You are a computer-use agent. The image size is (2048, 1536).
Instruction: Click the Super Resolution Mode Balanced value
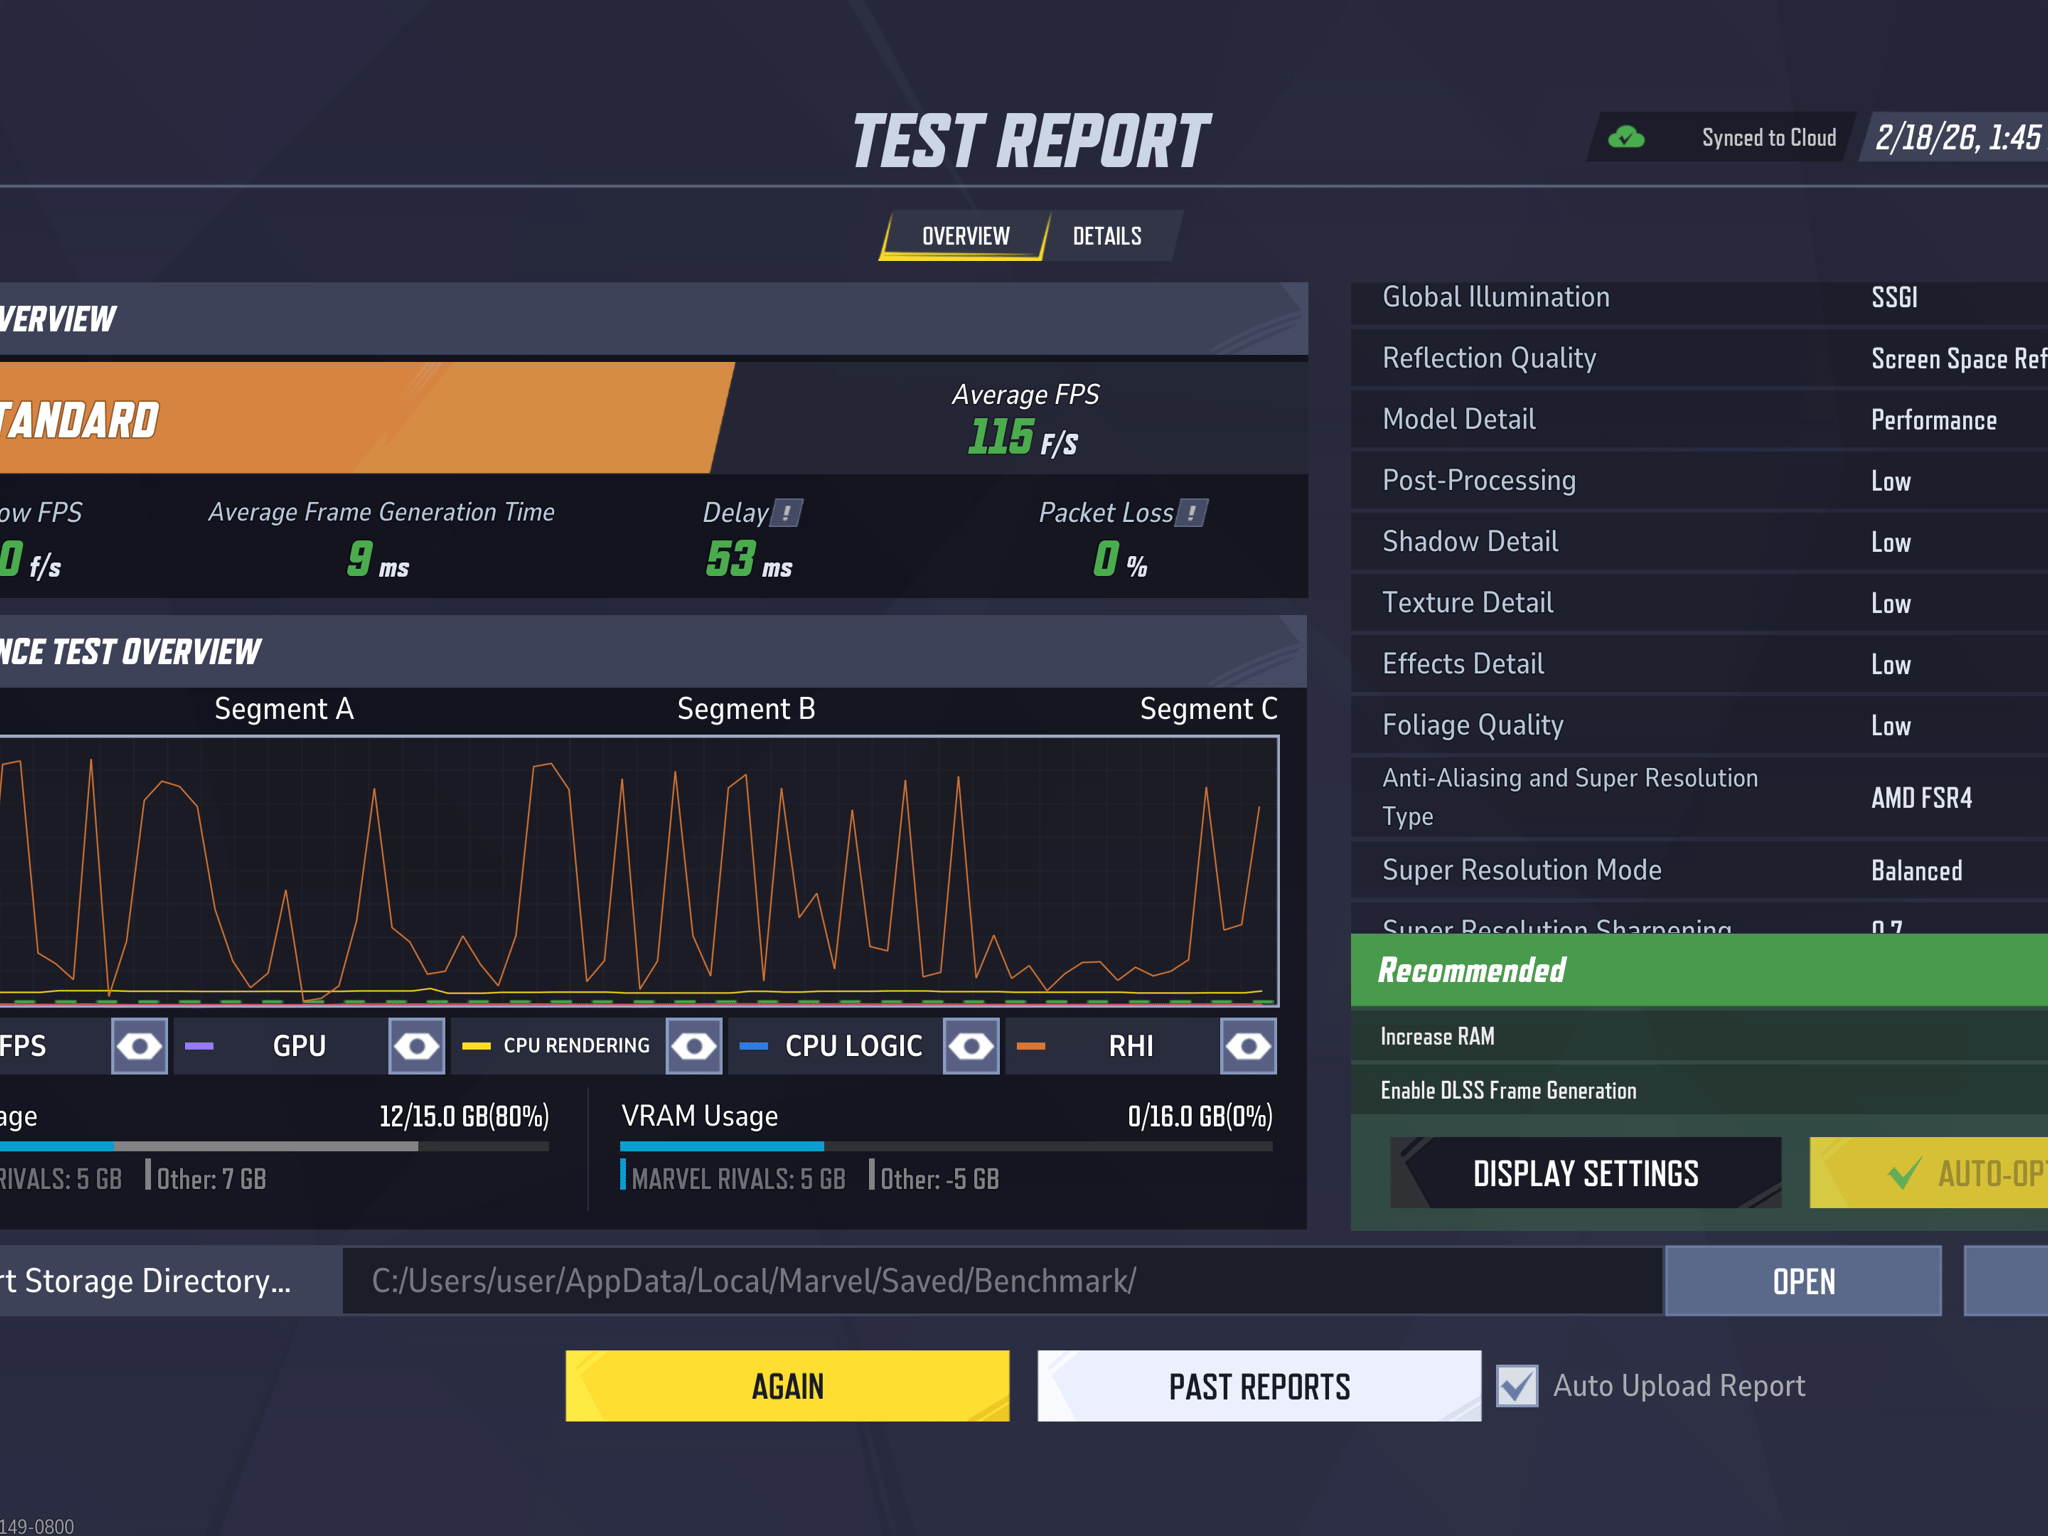pos(1916,871)
